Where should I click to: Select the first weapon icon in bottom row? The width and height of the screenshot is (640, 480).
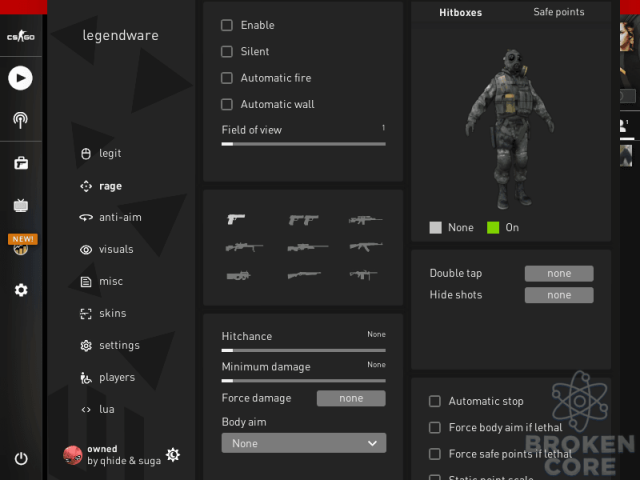pyautogui.click(x=238, y=276)
